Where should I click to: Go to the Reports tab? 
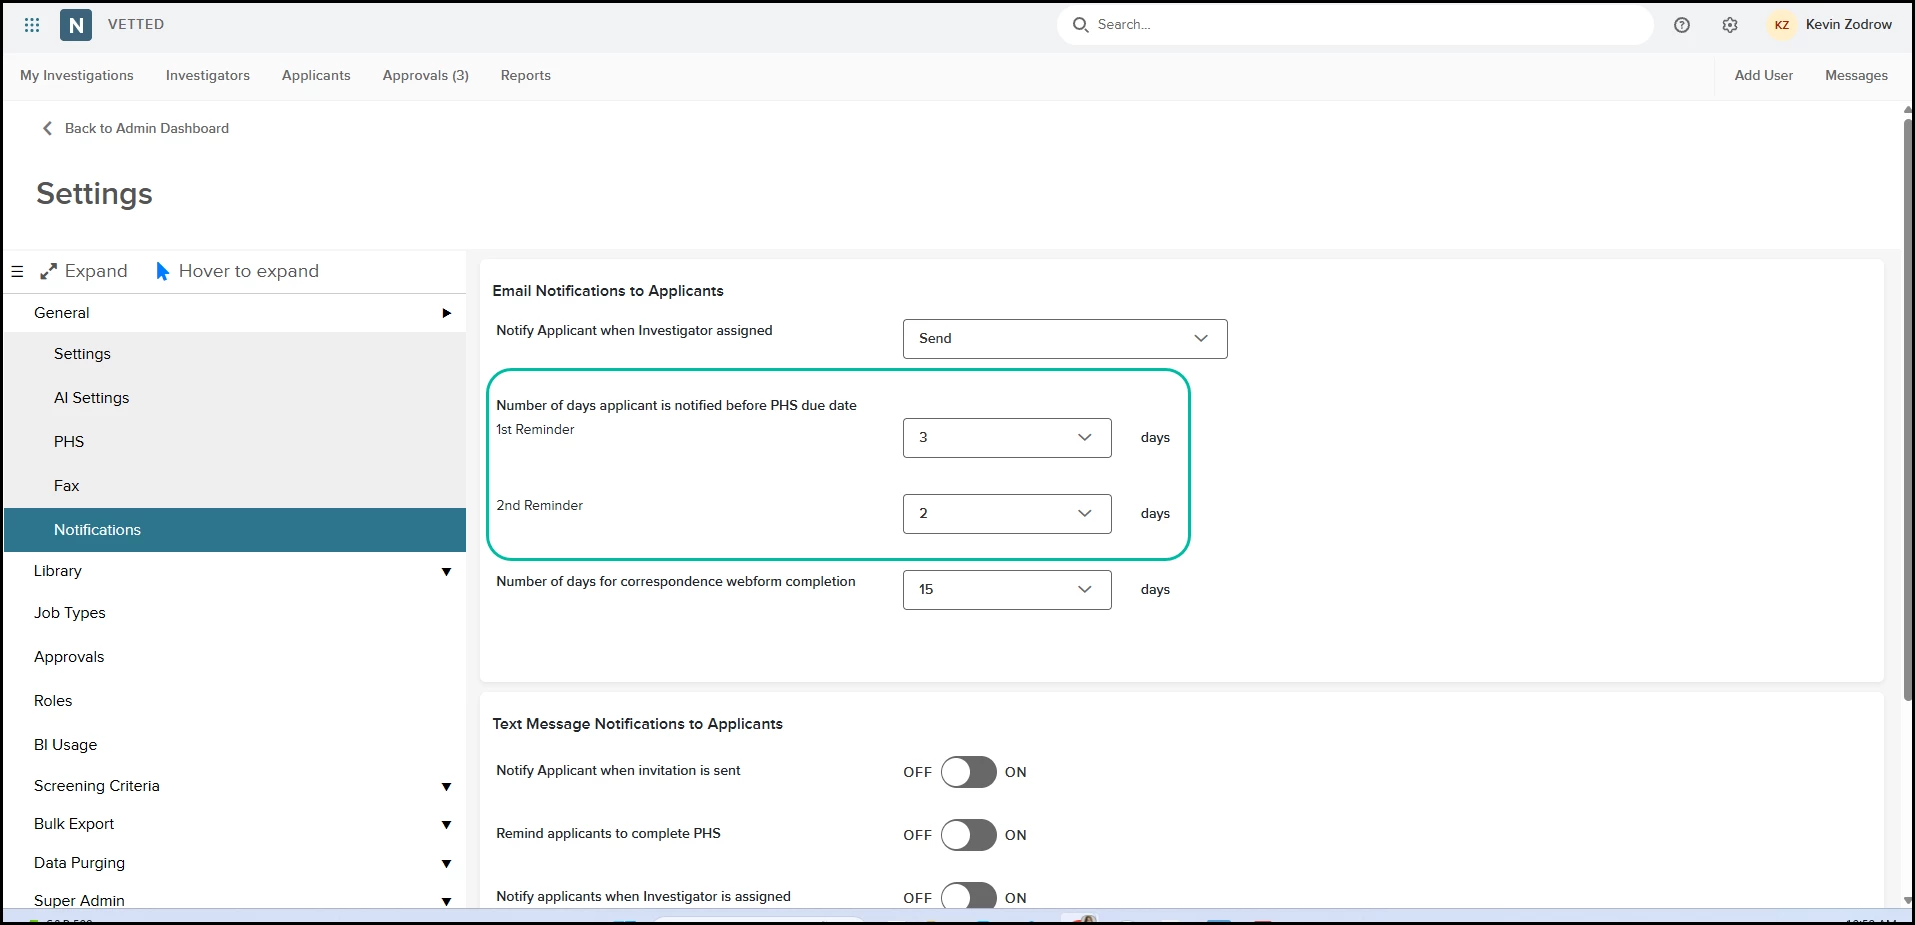tap(526, 76)
